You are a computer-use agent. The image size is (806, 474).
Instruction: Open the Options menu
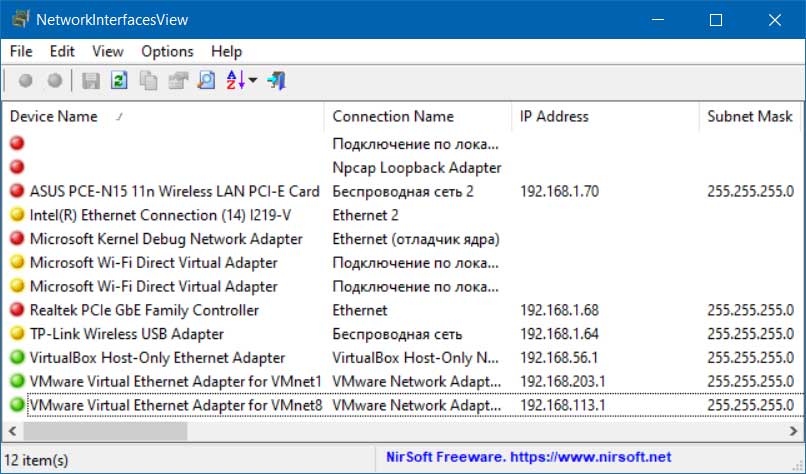(x=167, y=51)
